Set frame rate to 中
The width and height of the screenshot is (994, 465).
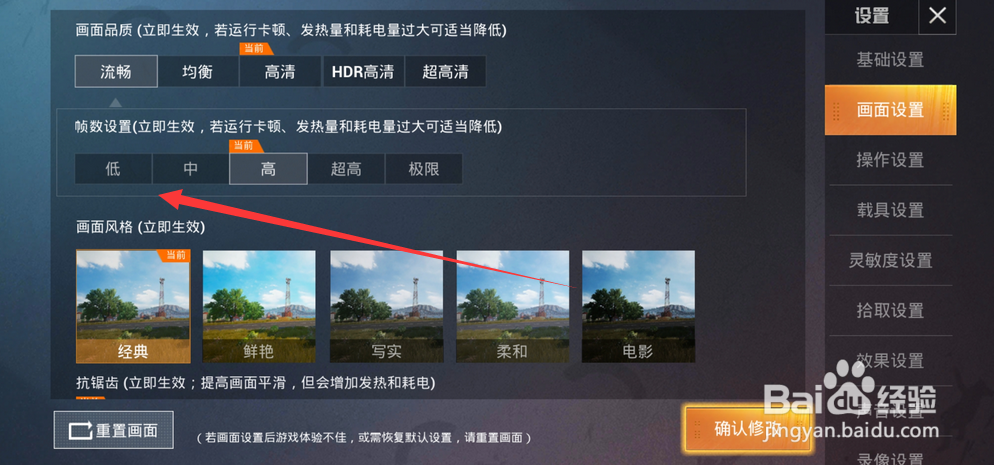click(x=191, y=169)
